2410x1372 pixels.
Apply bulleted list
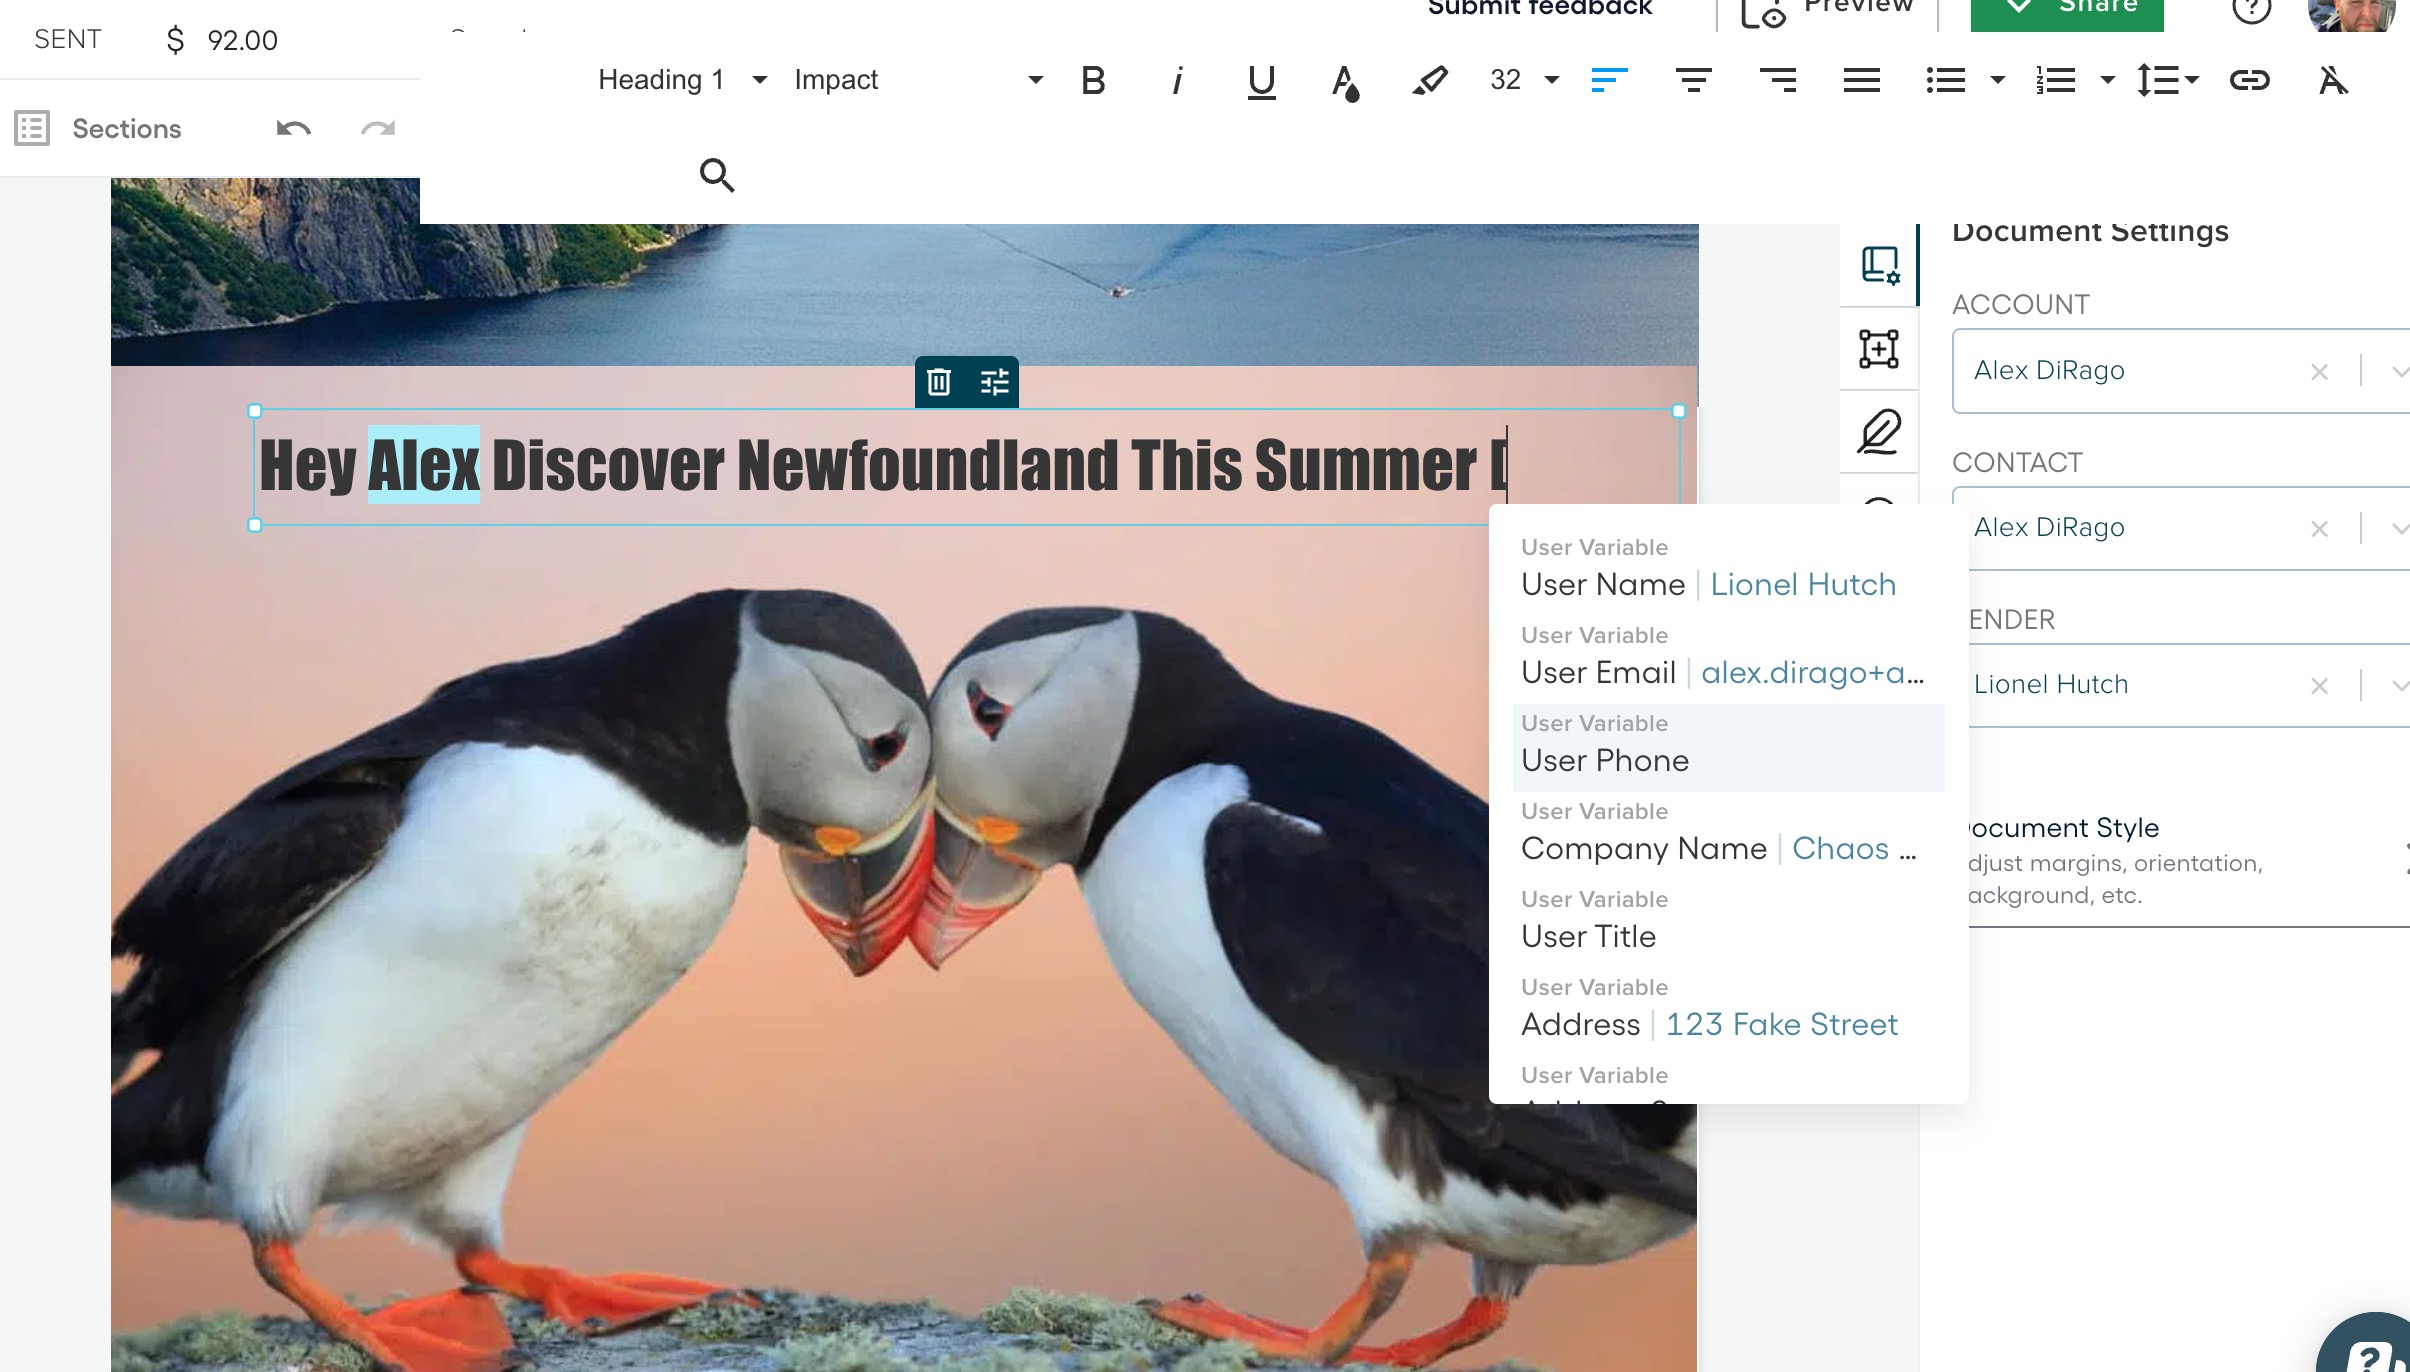coord(1946,80)
